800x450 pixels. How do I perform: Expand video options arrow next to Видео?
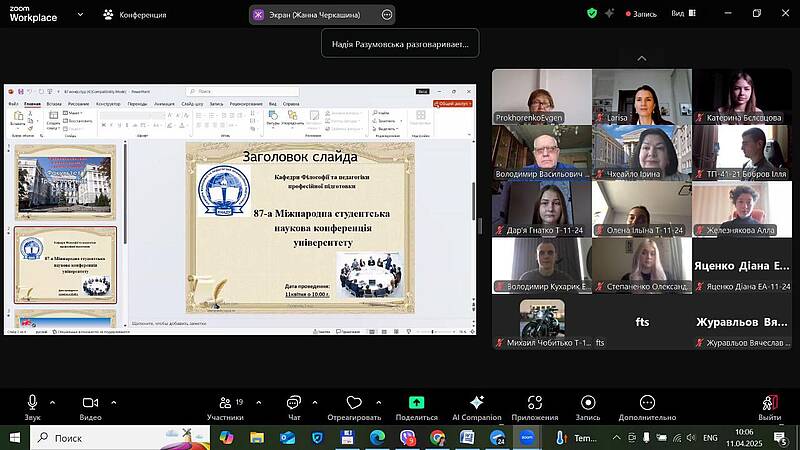tap(112, 402)
